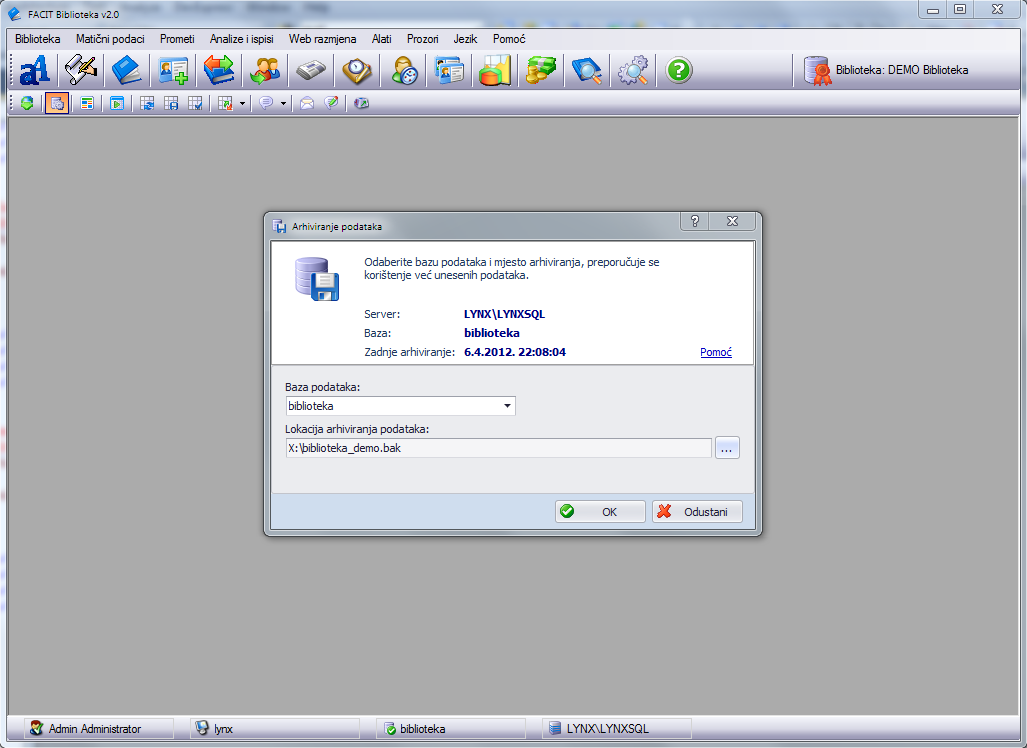
Task: Click the newspaper icon in toolbar
Action: pyautogui.click(x=310, y=71)
